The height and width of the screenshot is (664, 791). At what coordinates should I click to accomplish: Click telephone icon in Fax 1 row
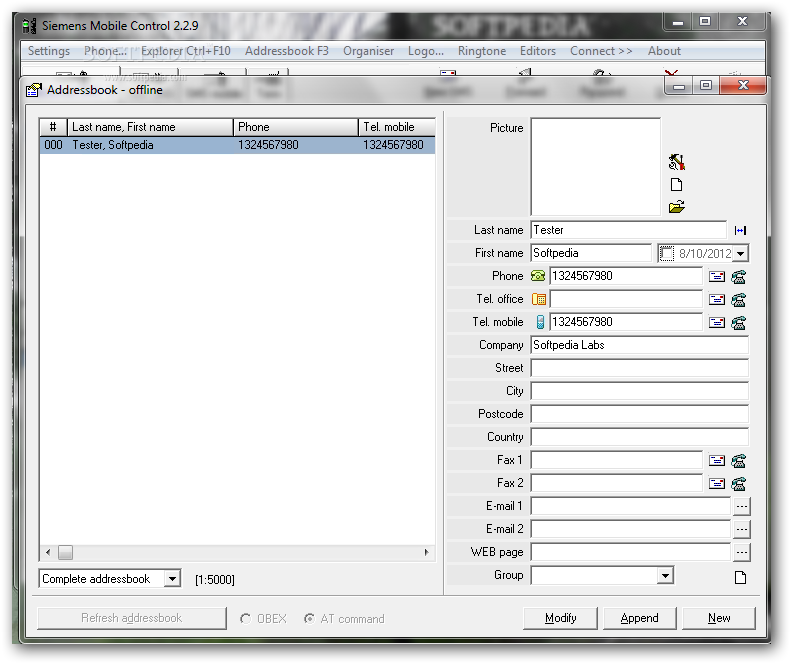point(739,461)
